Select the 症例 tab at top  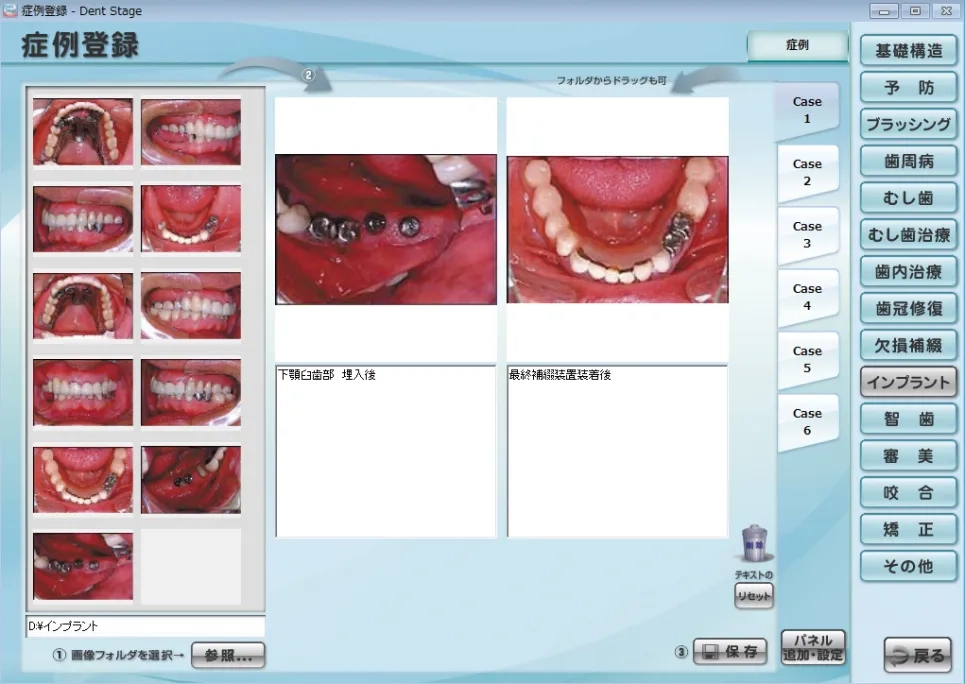click(x=796, y=46)
